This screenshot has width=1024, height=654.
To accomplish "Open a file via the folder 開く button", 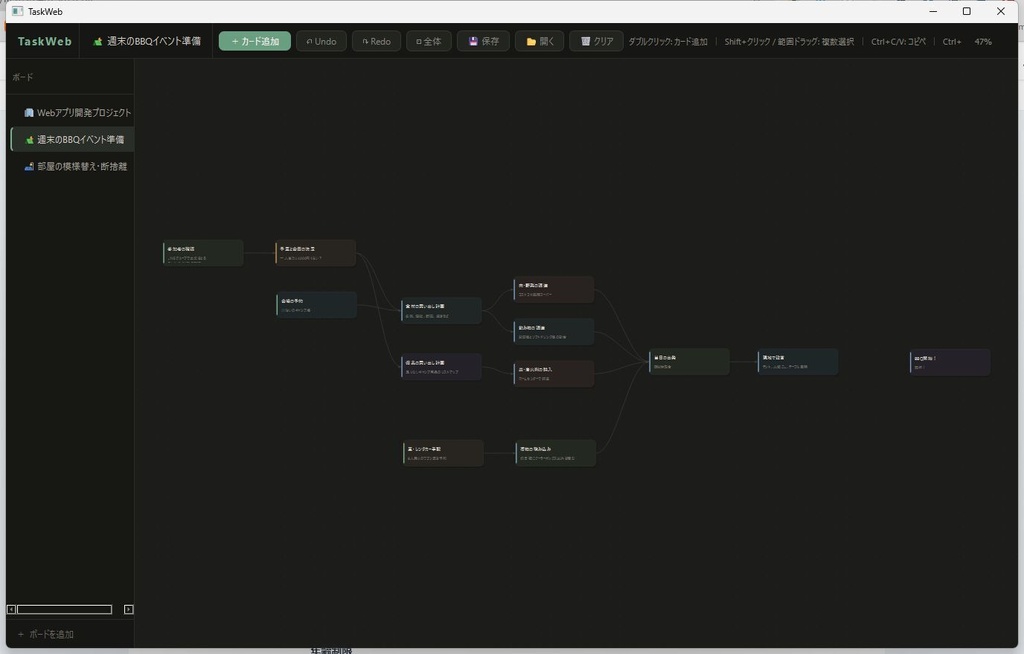I will coord(539,41).
